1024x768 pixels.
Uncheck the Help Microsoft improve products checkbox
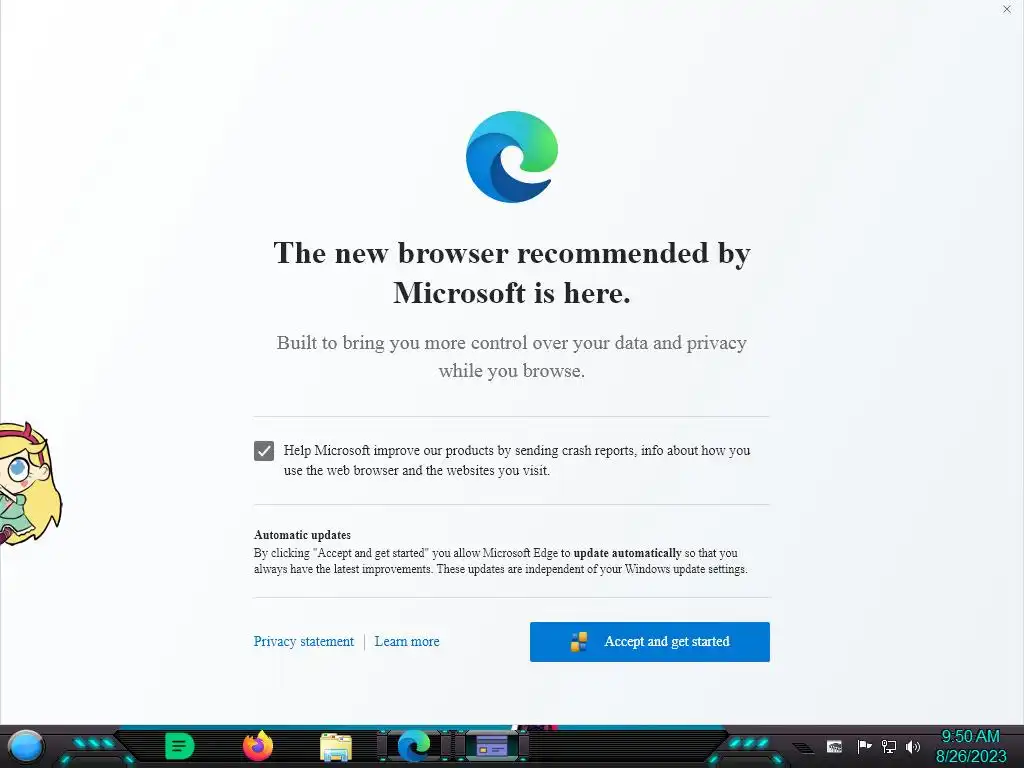click(264, 451)
